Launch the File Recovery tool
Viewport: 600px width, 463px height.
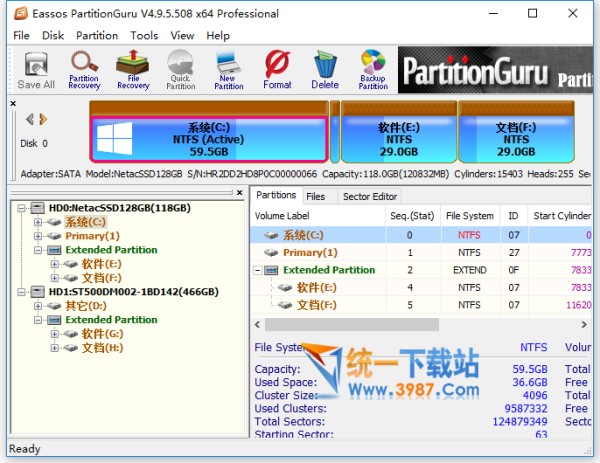pyautogui.click(x=133, y=70)
